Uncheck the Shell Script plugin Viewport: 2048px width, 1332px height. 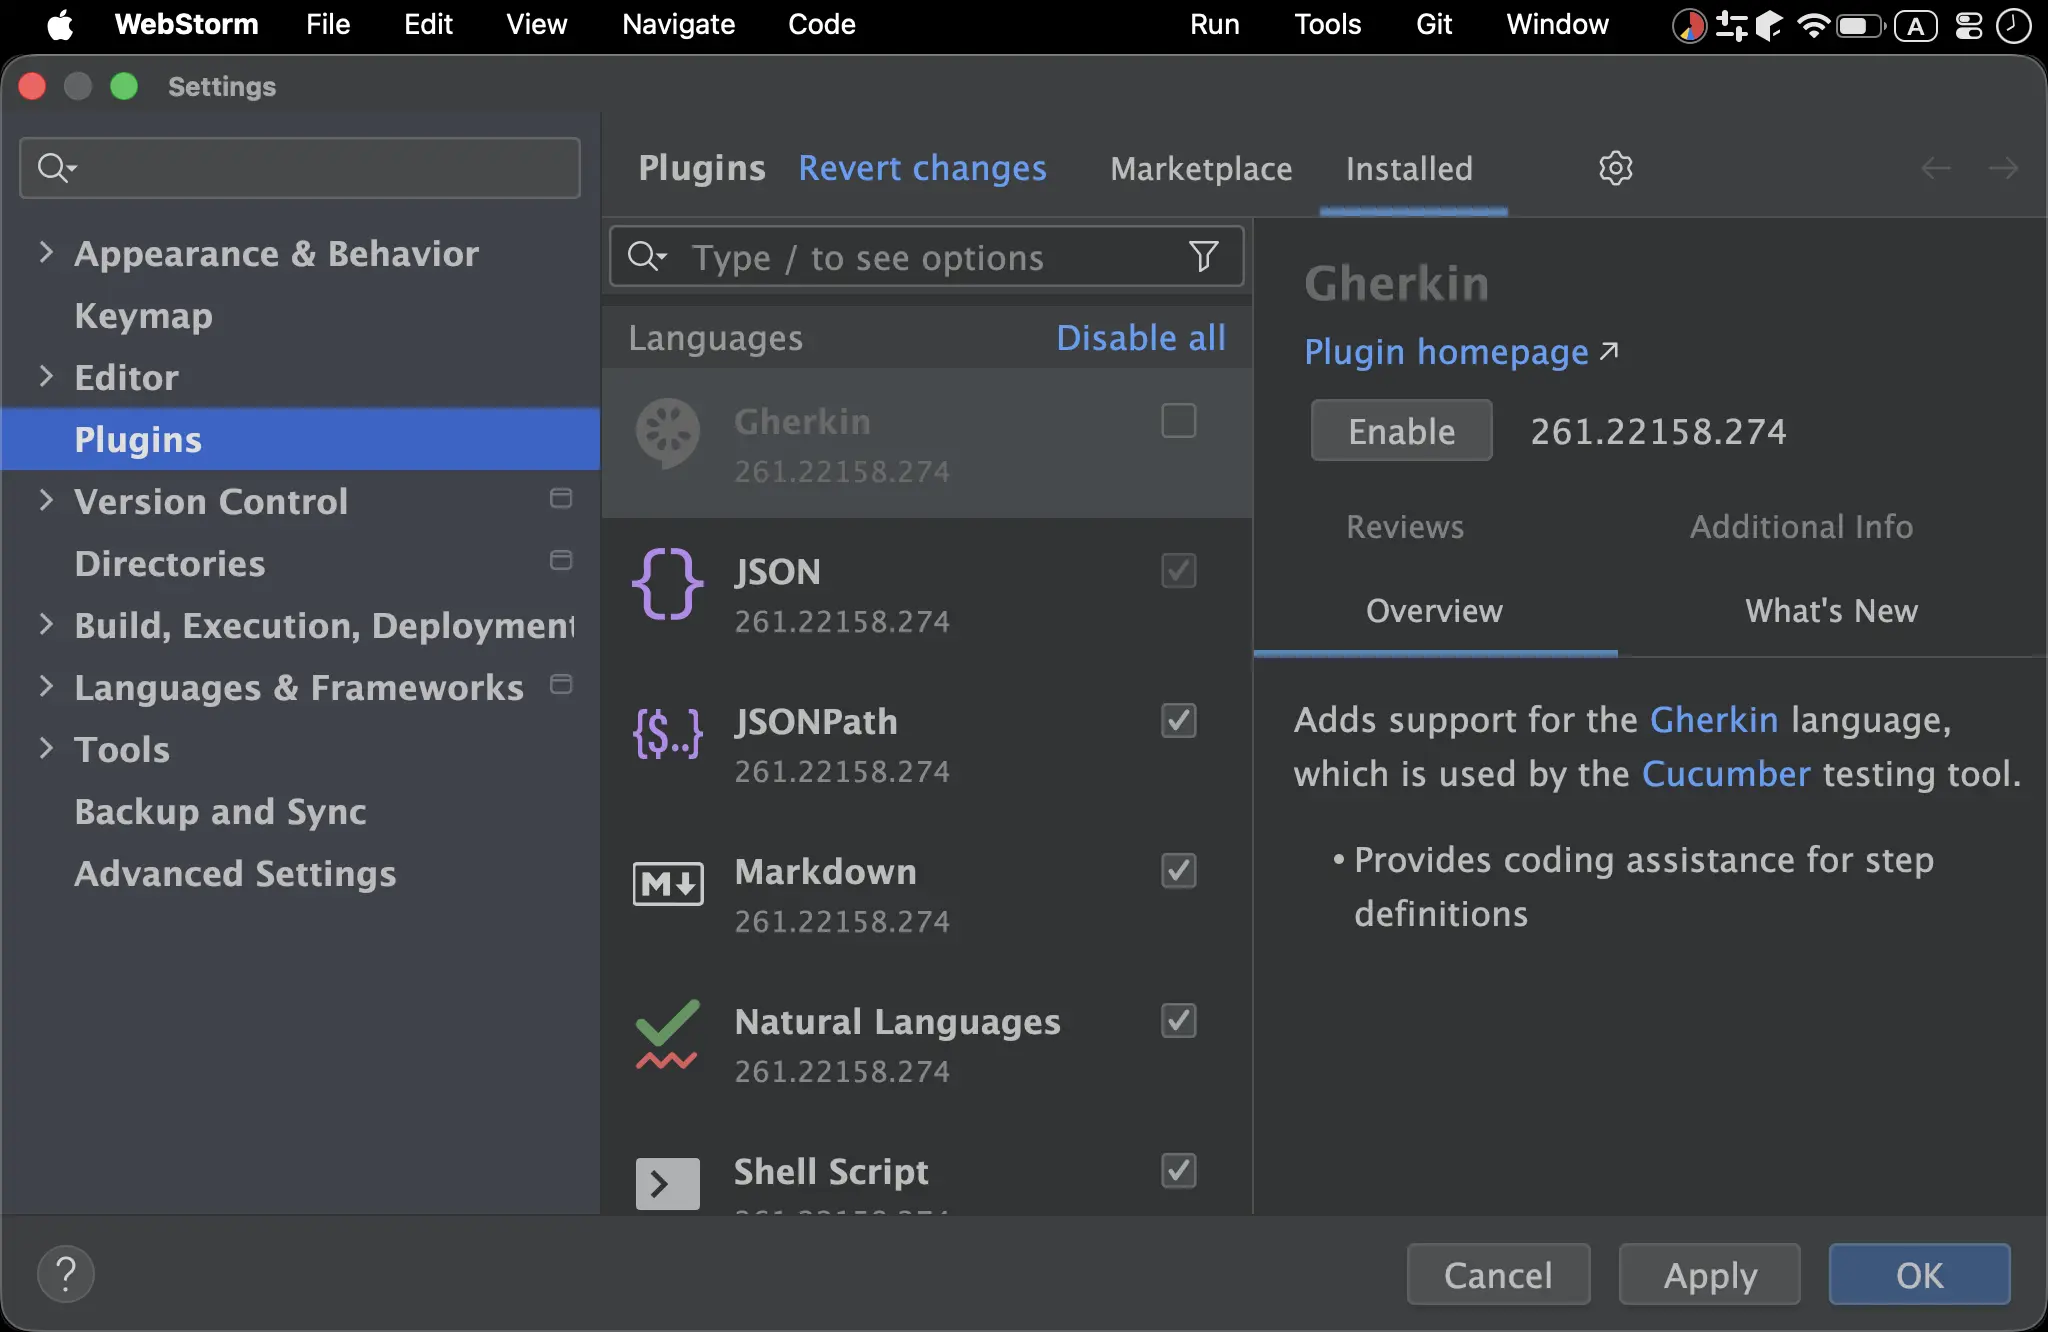tap(1178, 1171)
